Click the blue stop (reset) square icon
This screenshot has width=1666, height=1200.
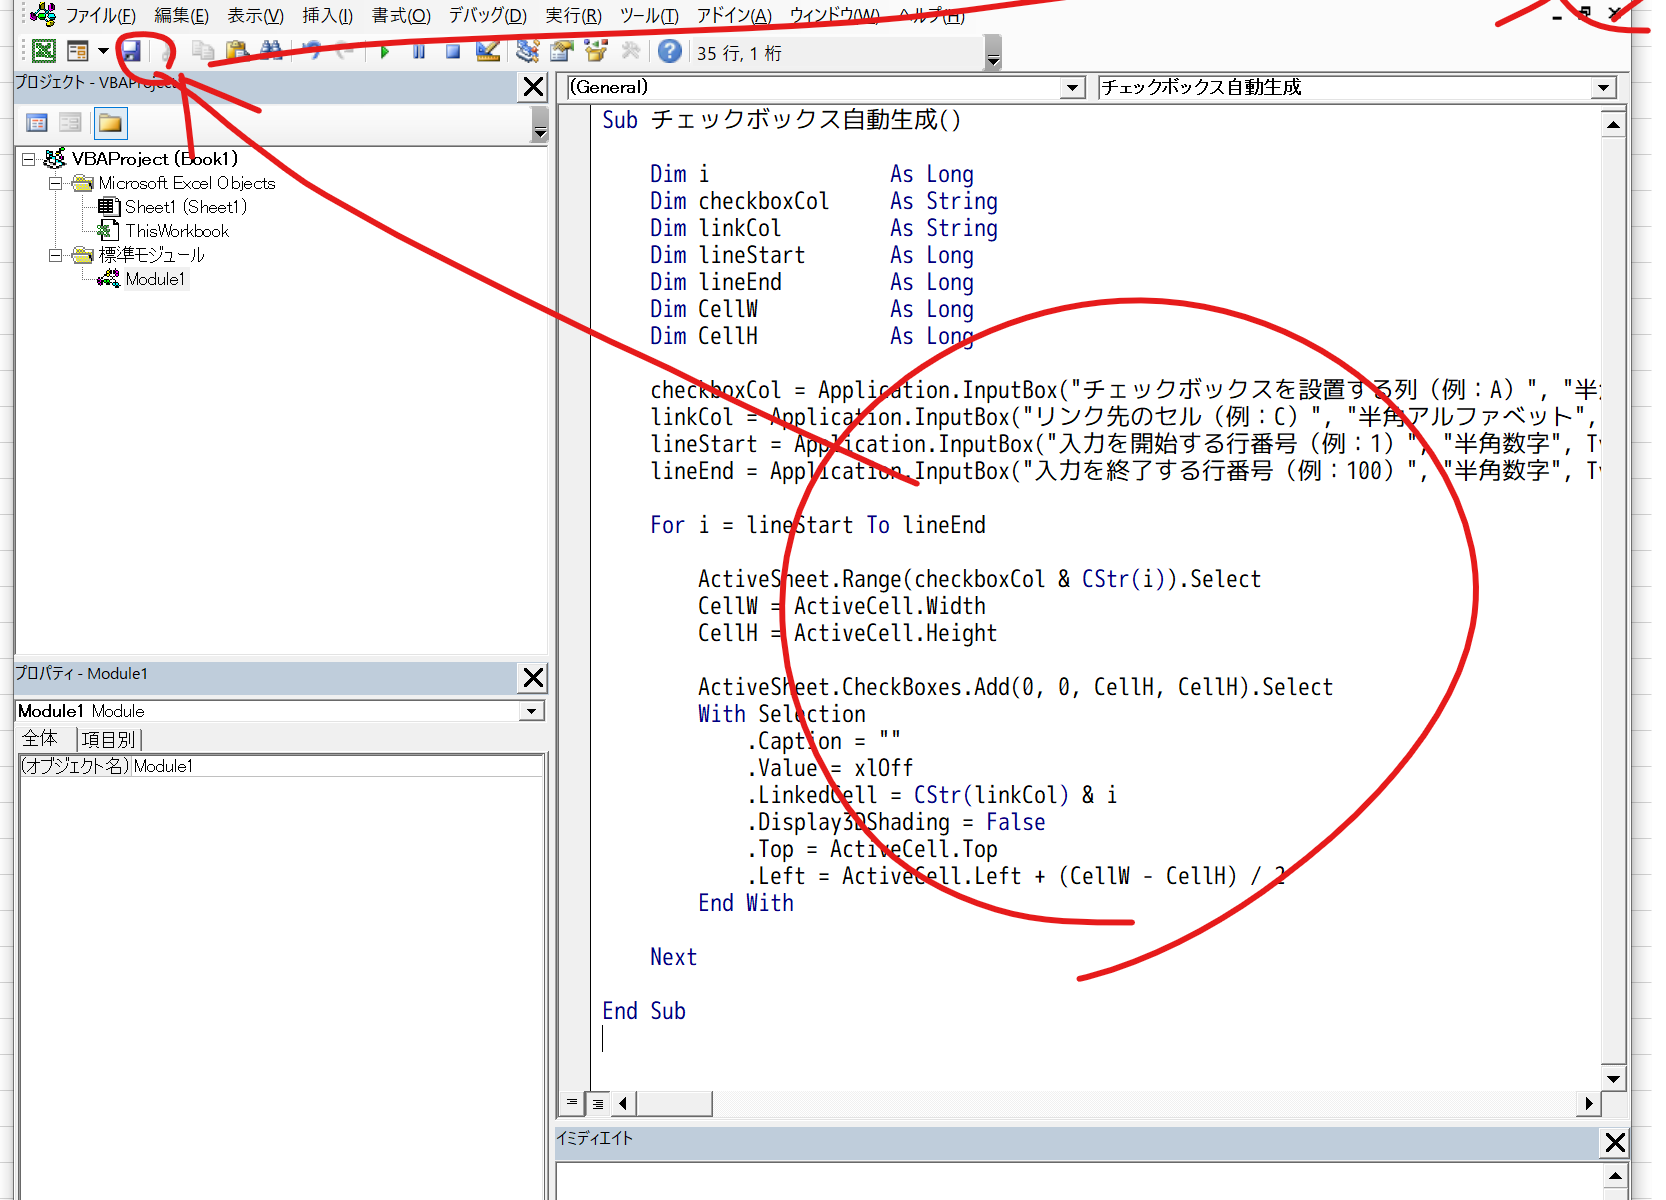453,52
